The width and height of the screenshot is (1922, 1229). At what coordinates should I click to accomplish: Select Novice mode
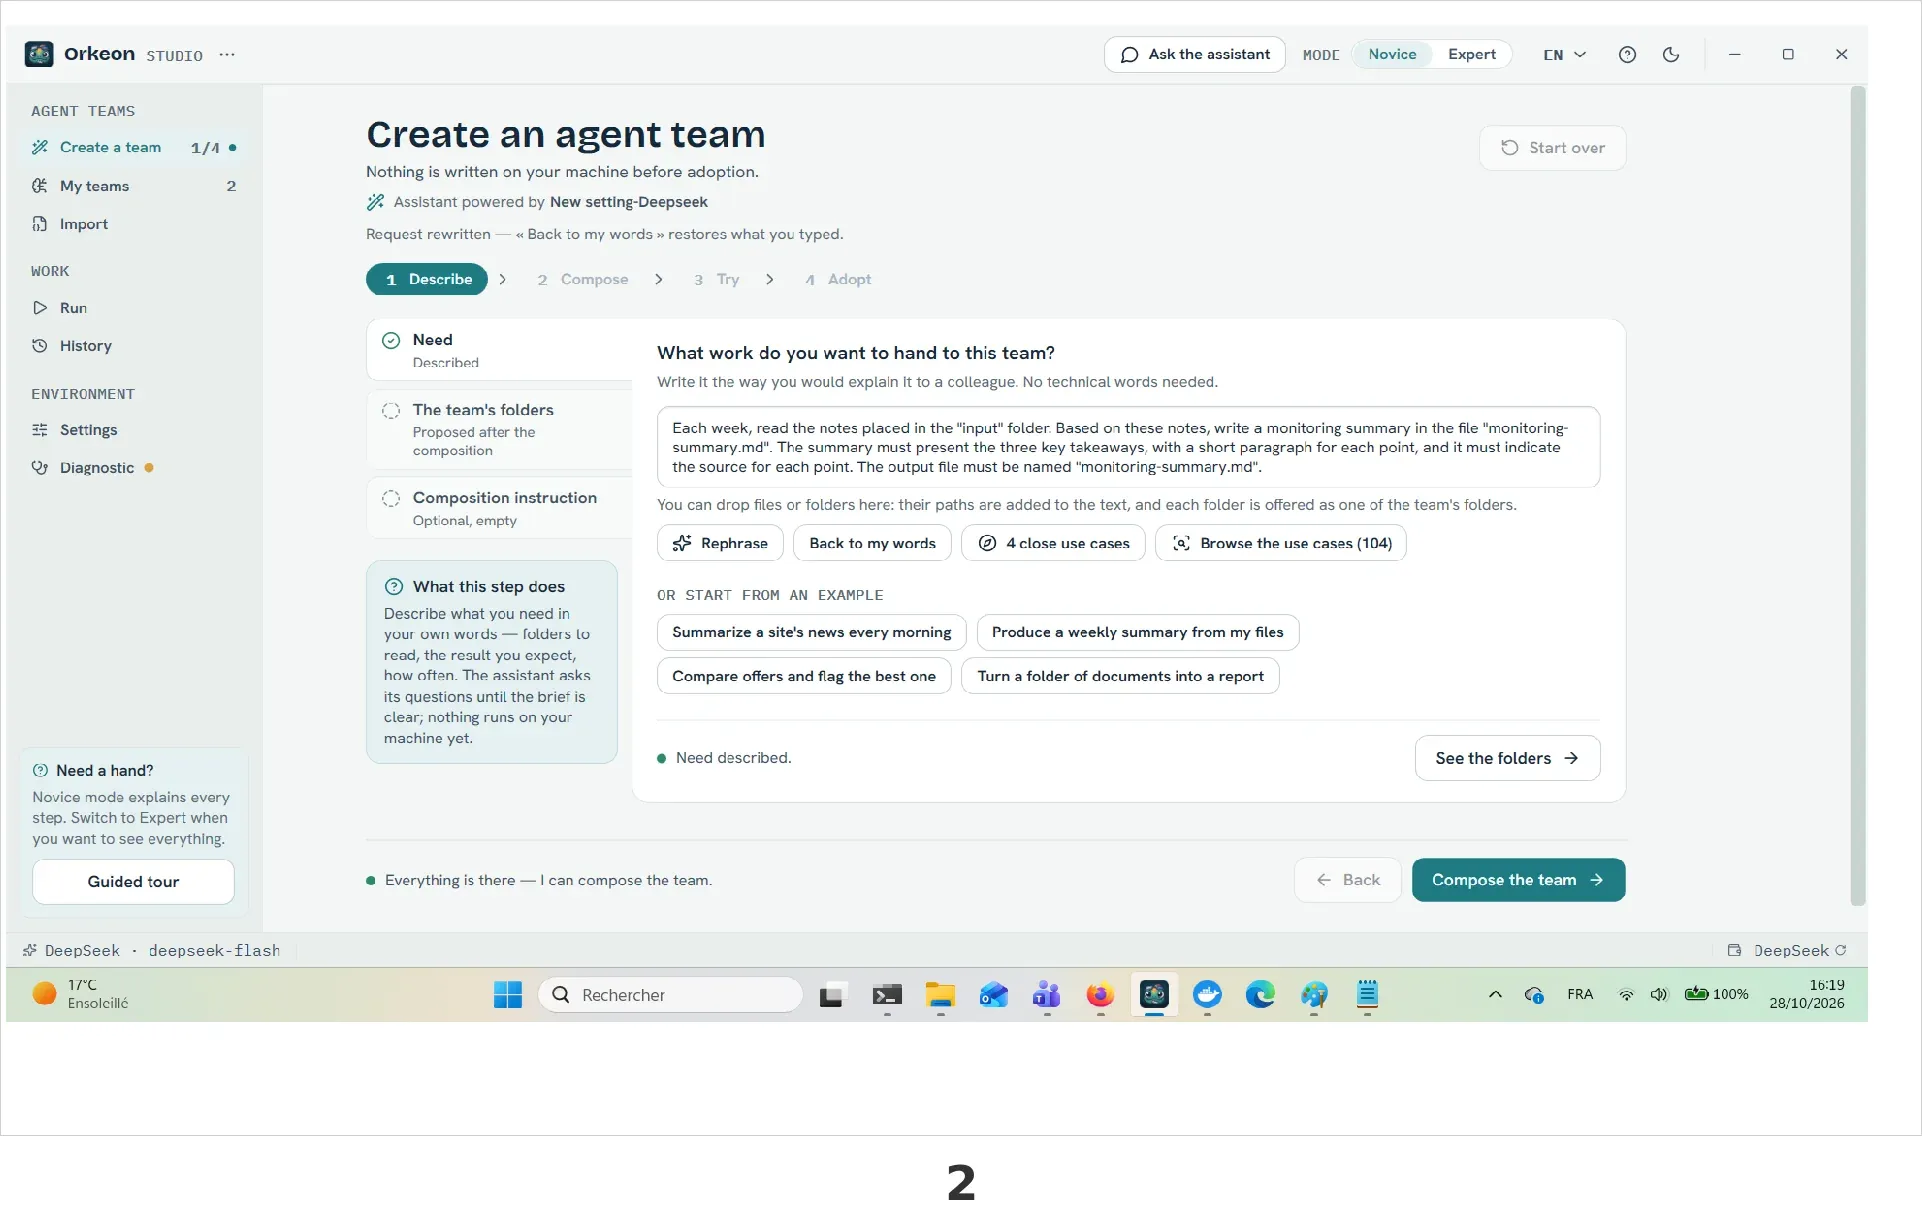(x=1392, y=55)
